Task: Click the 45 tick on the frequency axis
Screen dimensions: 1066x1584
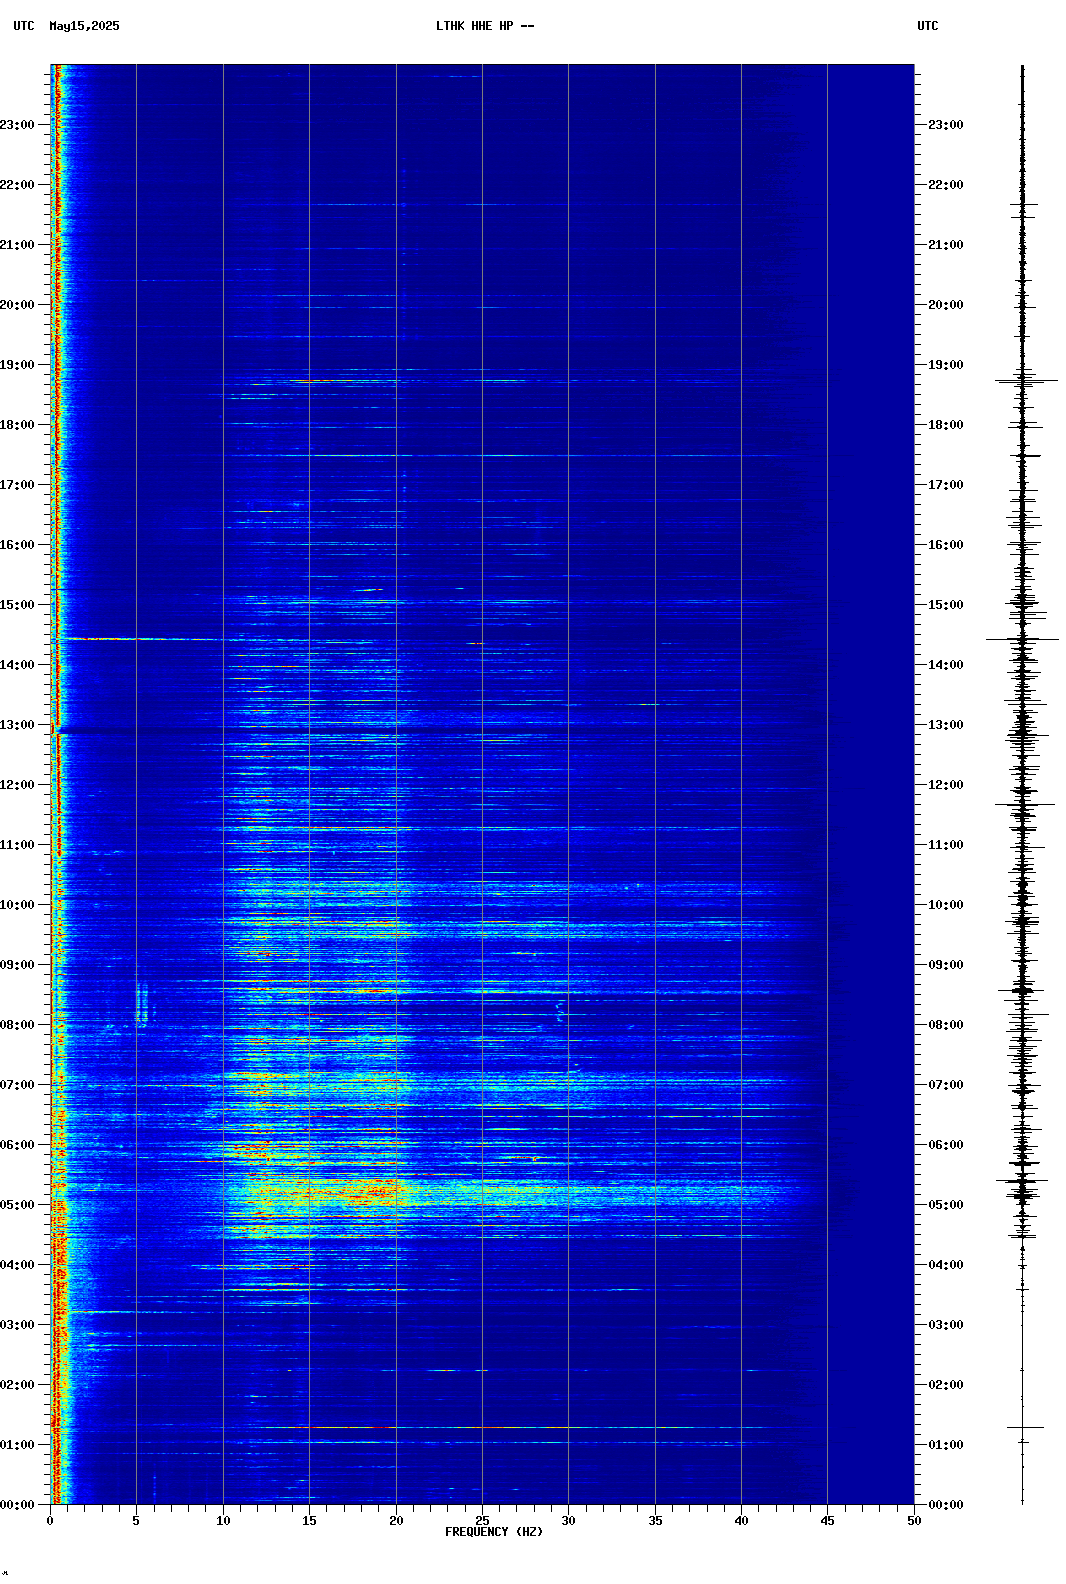Action: tap(827, 1521)
